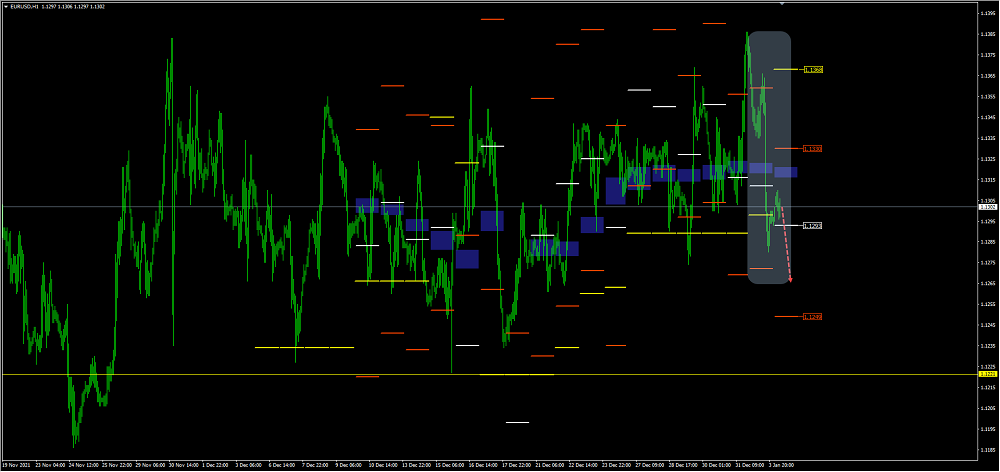Click the red dashed arrow head
This screenshot has height=472, width=1000.
[x=790, y=279]
